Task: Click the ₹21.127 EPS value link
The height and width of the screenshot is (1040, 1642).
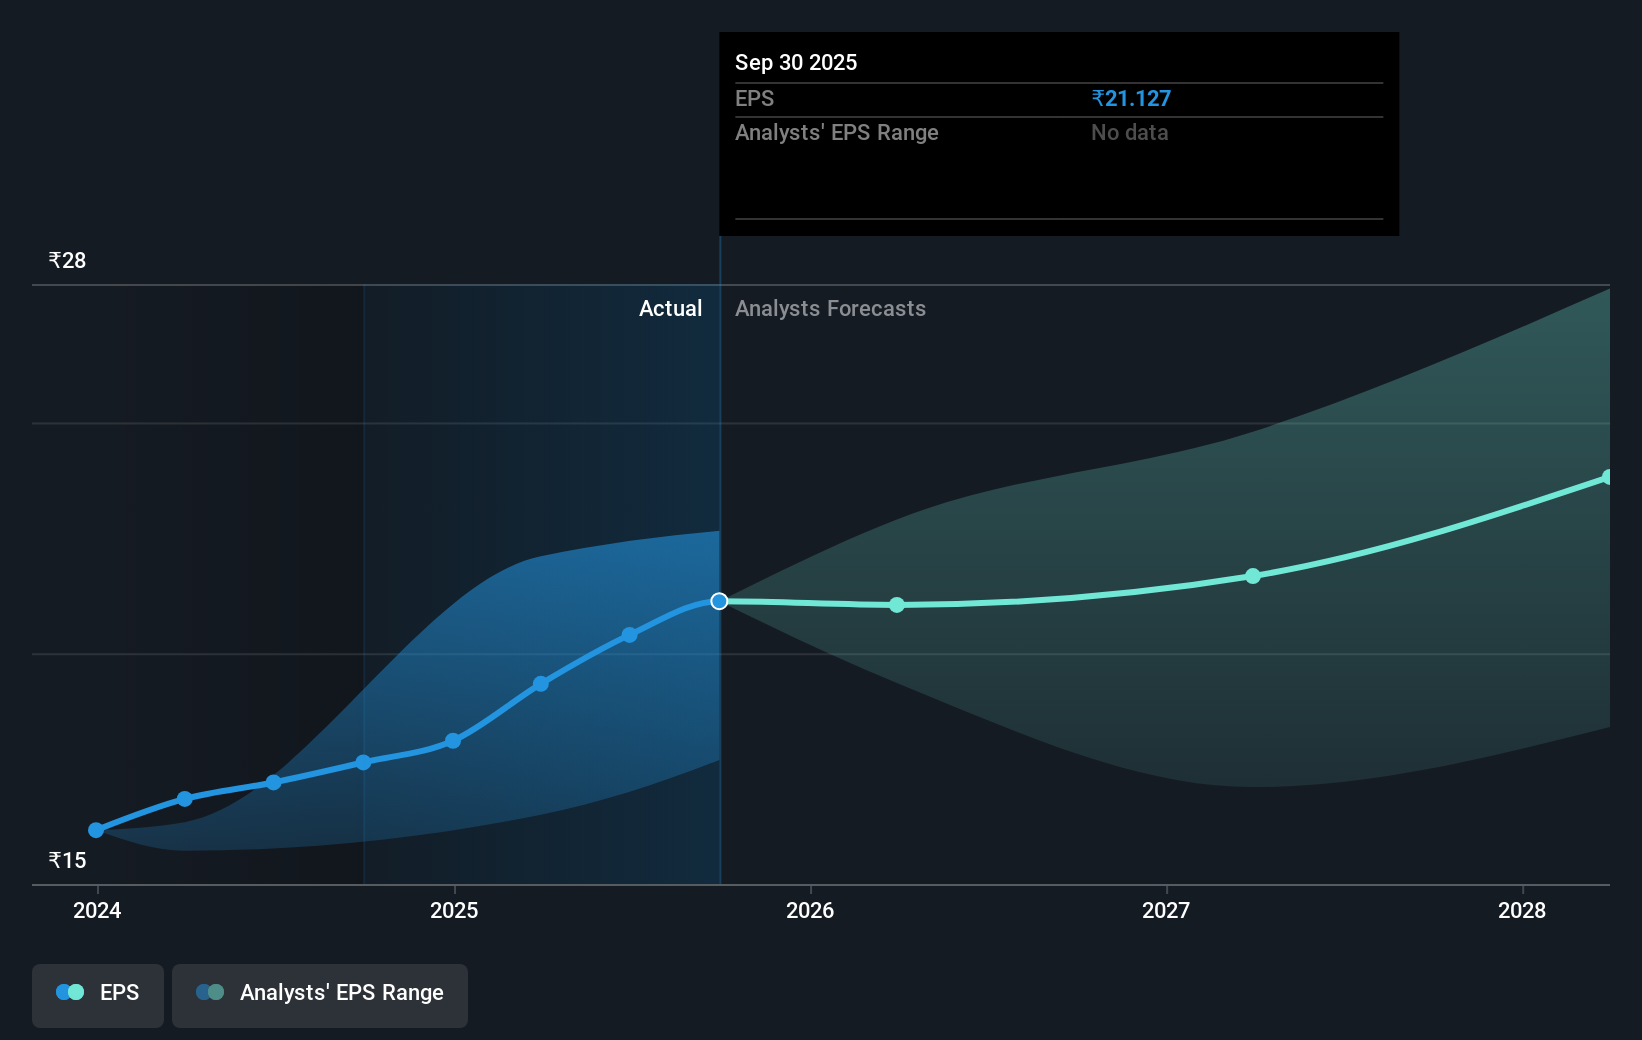Action: [1133, 98]
